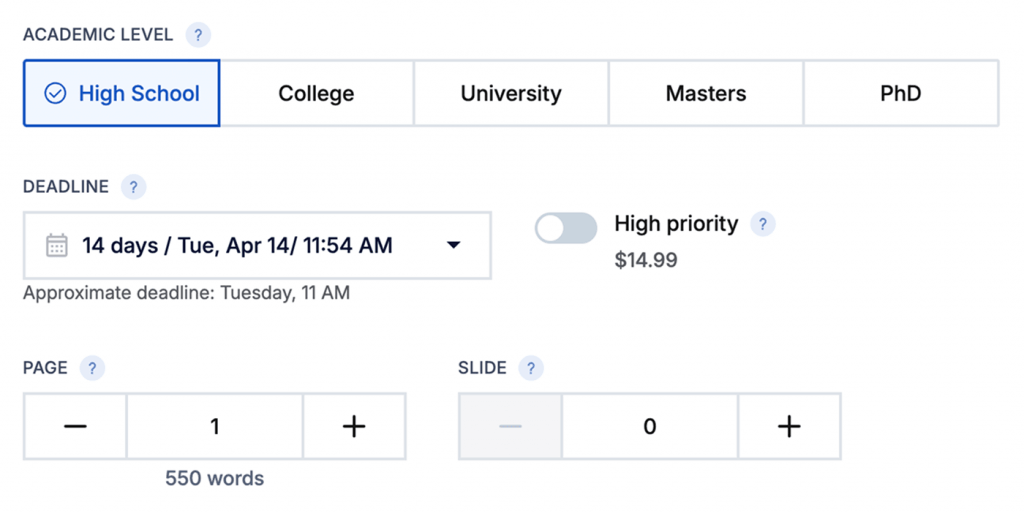Viewport: 1024px width, 513px height.
Task: Click the slide quantity number field
Action: (x=649, y=427)
